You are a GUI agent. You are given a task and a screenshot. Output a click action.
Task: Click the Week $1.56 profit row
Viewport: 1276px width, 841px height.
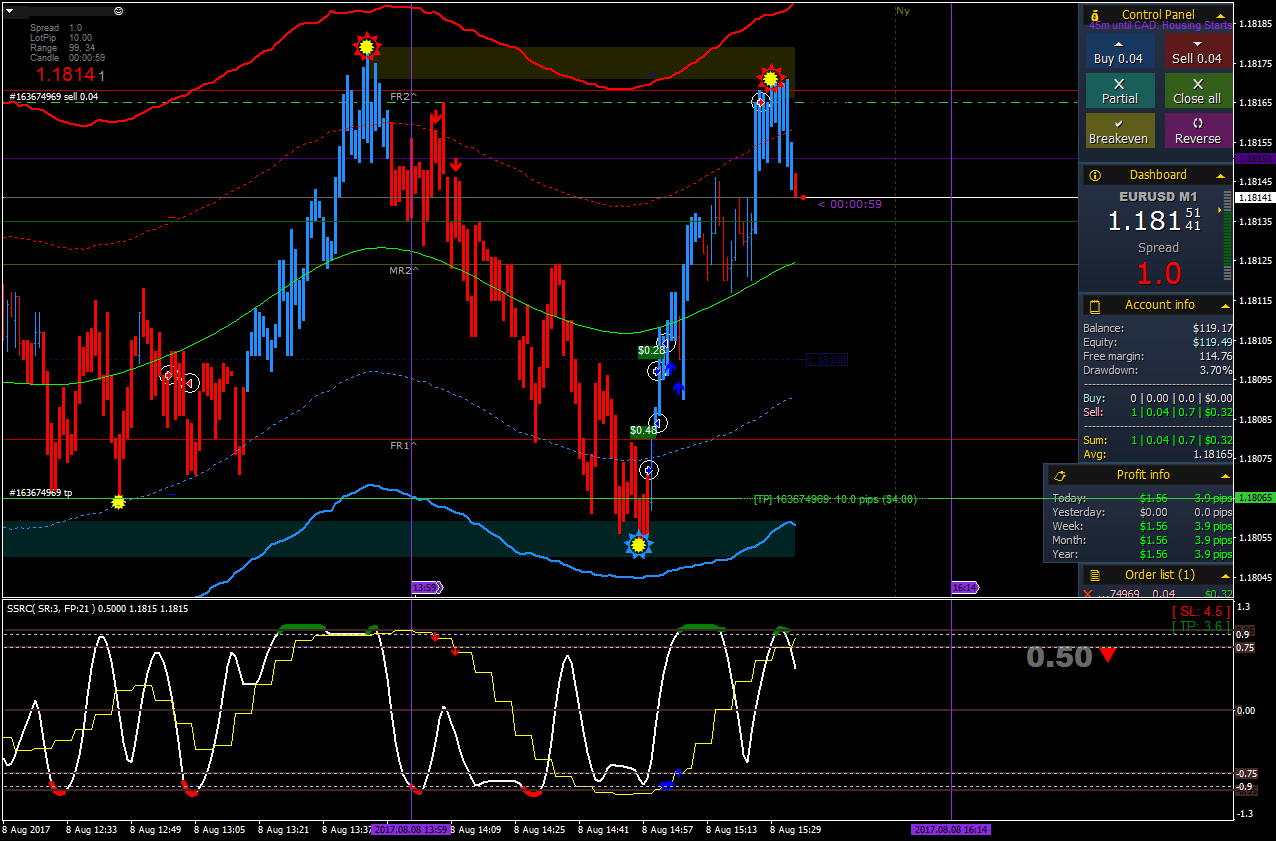point(1142,526)
